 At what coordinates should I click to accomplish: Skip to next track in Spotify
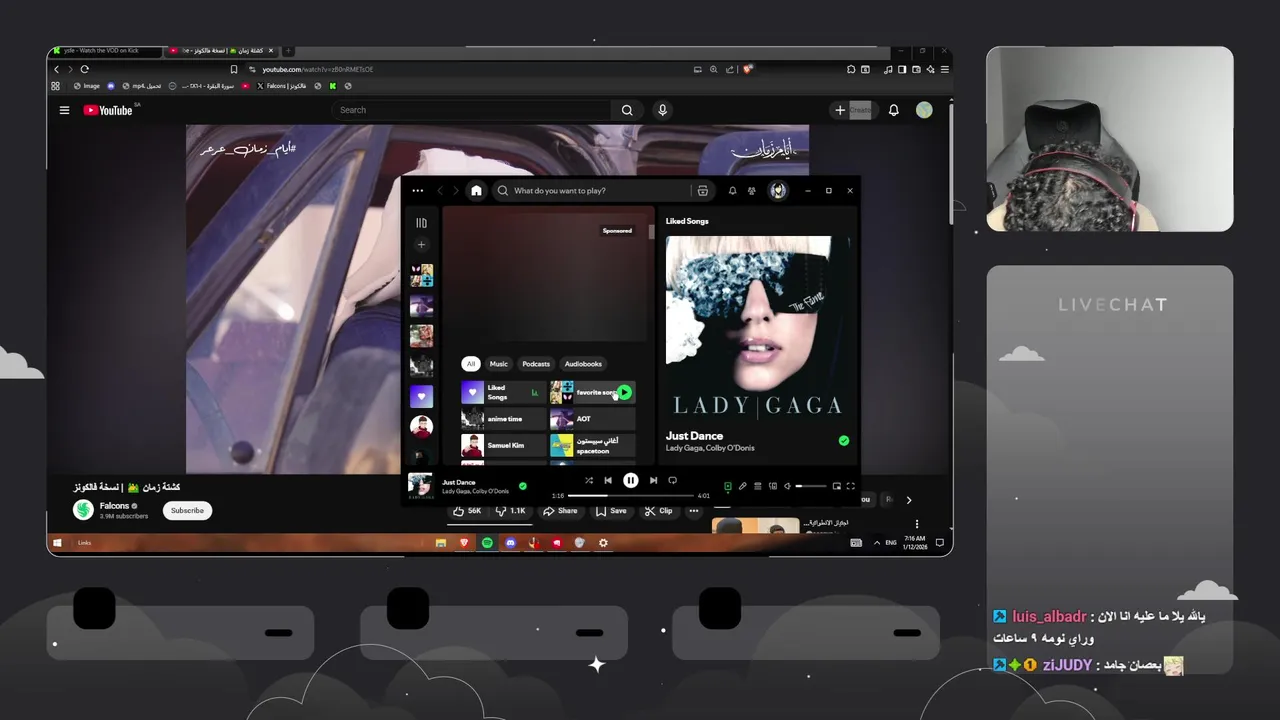653,481
